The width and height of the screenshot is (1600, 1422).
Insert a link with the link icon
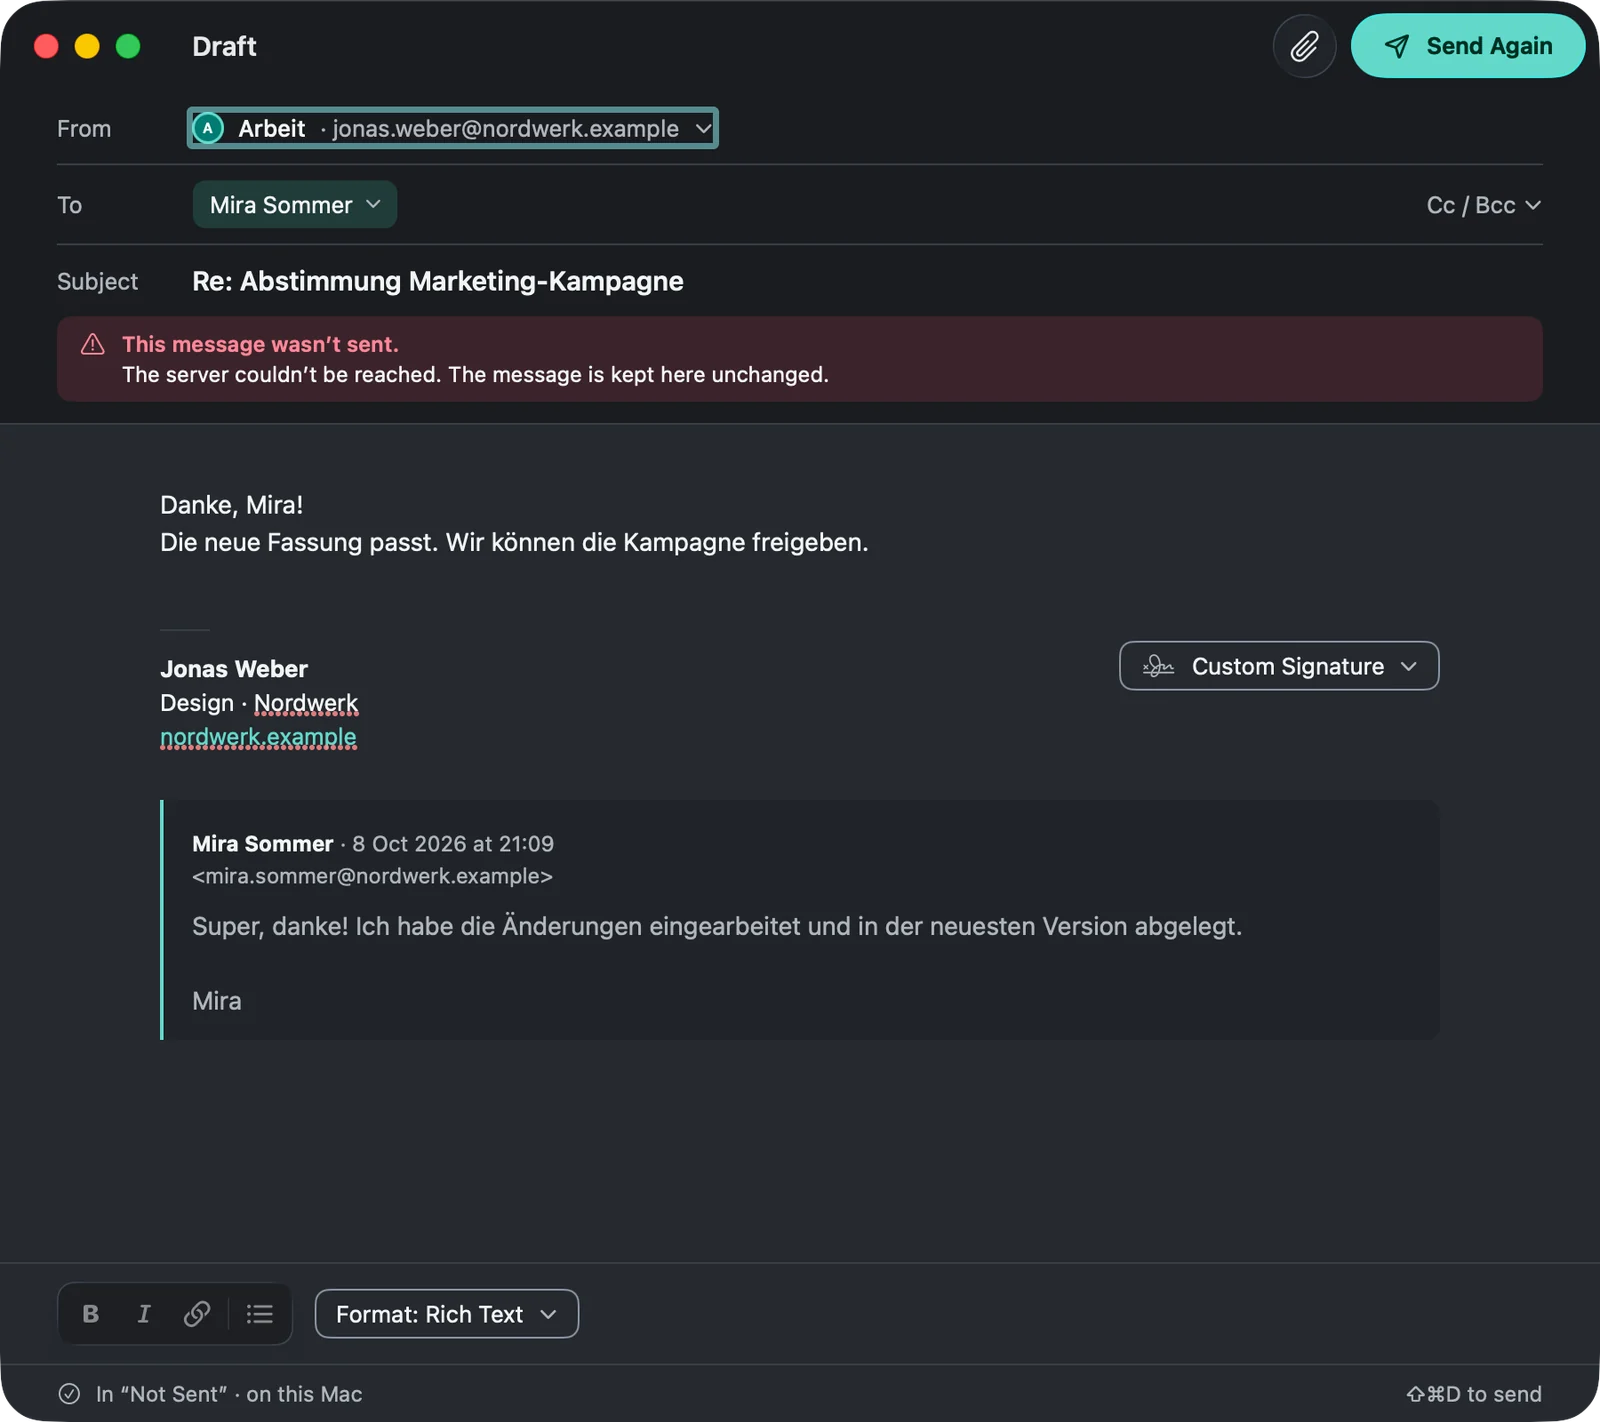[197, 1314]
